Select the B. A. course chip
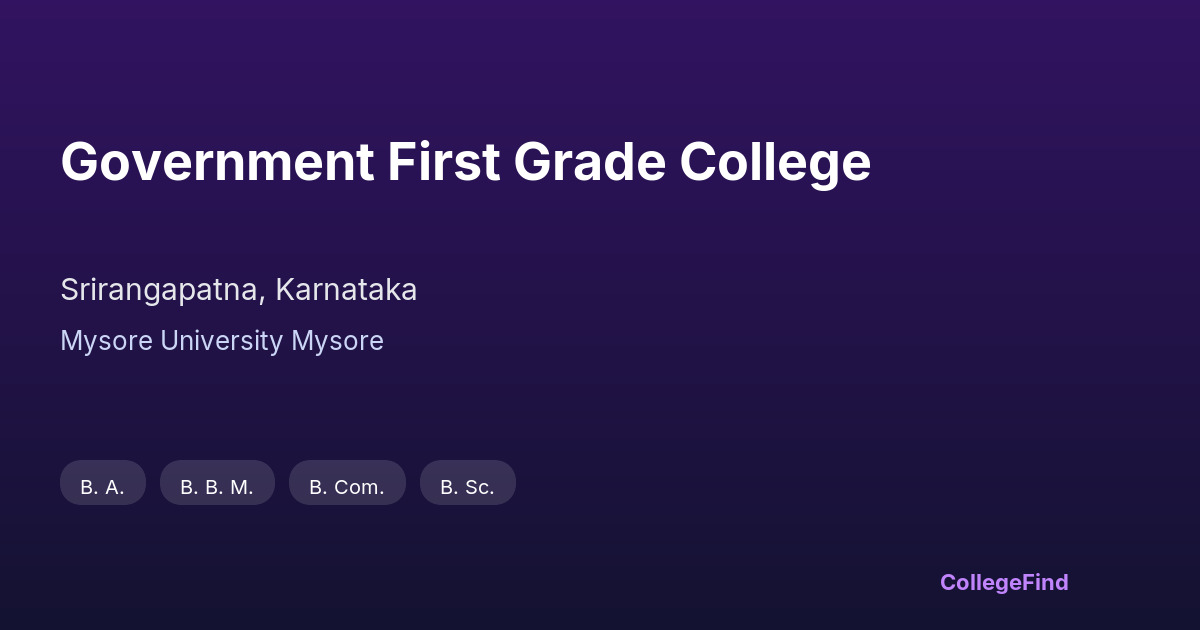The image size is (1200, 630). 103,483
